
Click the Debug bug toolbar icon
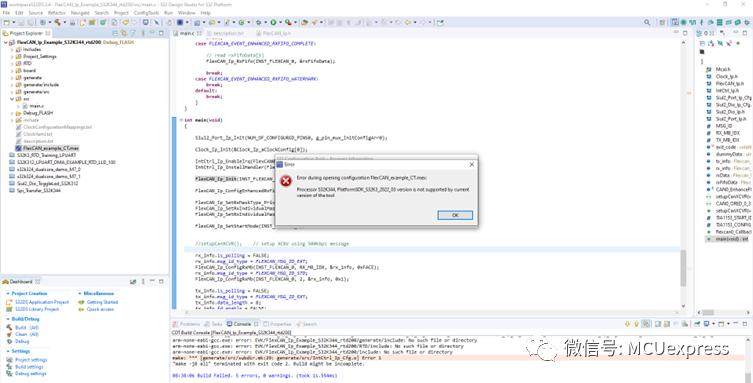[258, 22]
